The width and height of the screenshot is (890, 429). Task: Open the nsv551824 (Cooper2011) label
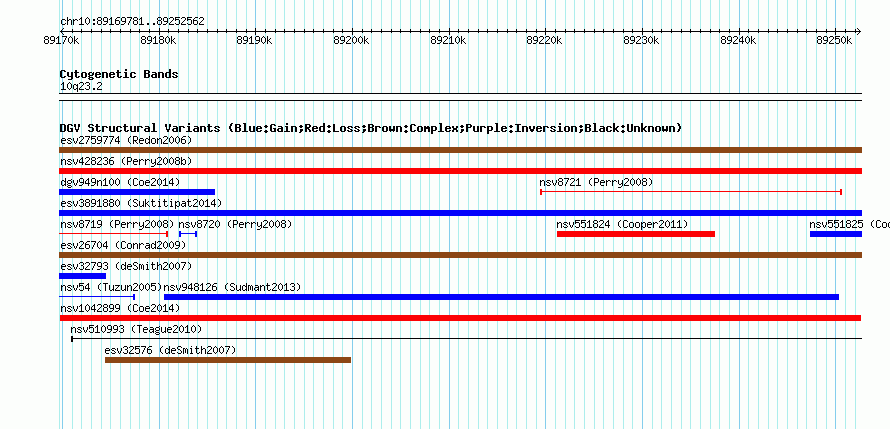622,224
